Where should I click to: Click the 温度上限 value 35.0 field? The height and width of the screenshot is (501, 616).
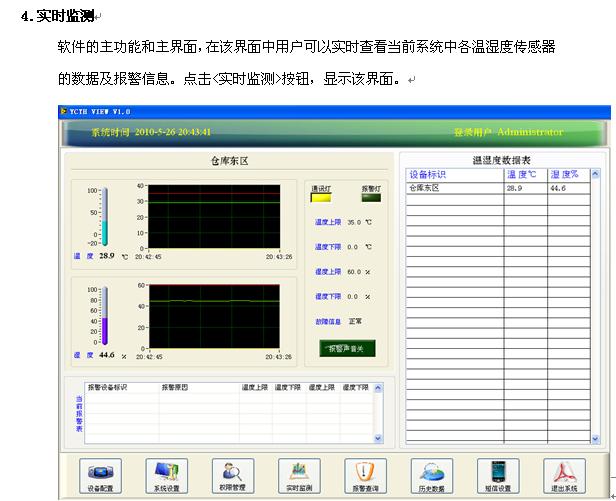(353, 223)
